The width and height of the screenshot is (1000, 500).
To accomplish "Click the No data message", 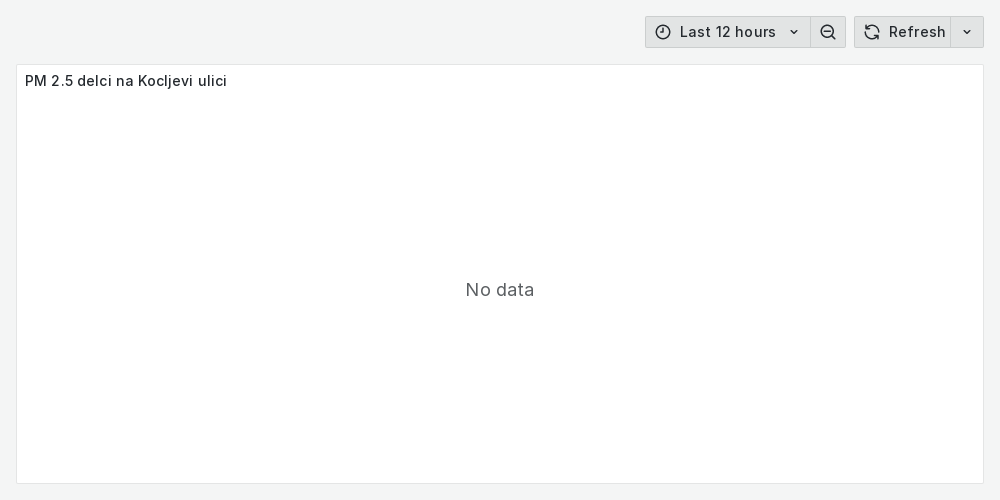I will (500, 290).
